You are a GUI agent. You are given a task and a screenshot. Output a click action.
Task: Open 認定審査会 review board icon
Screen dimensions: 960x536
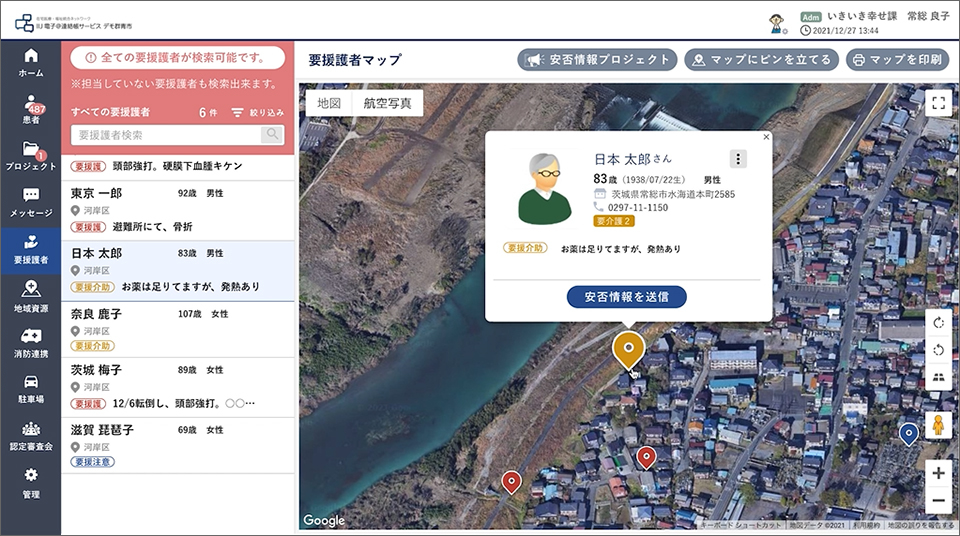tap(30, 434)
